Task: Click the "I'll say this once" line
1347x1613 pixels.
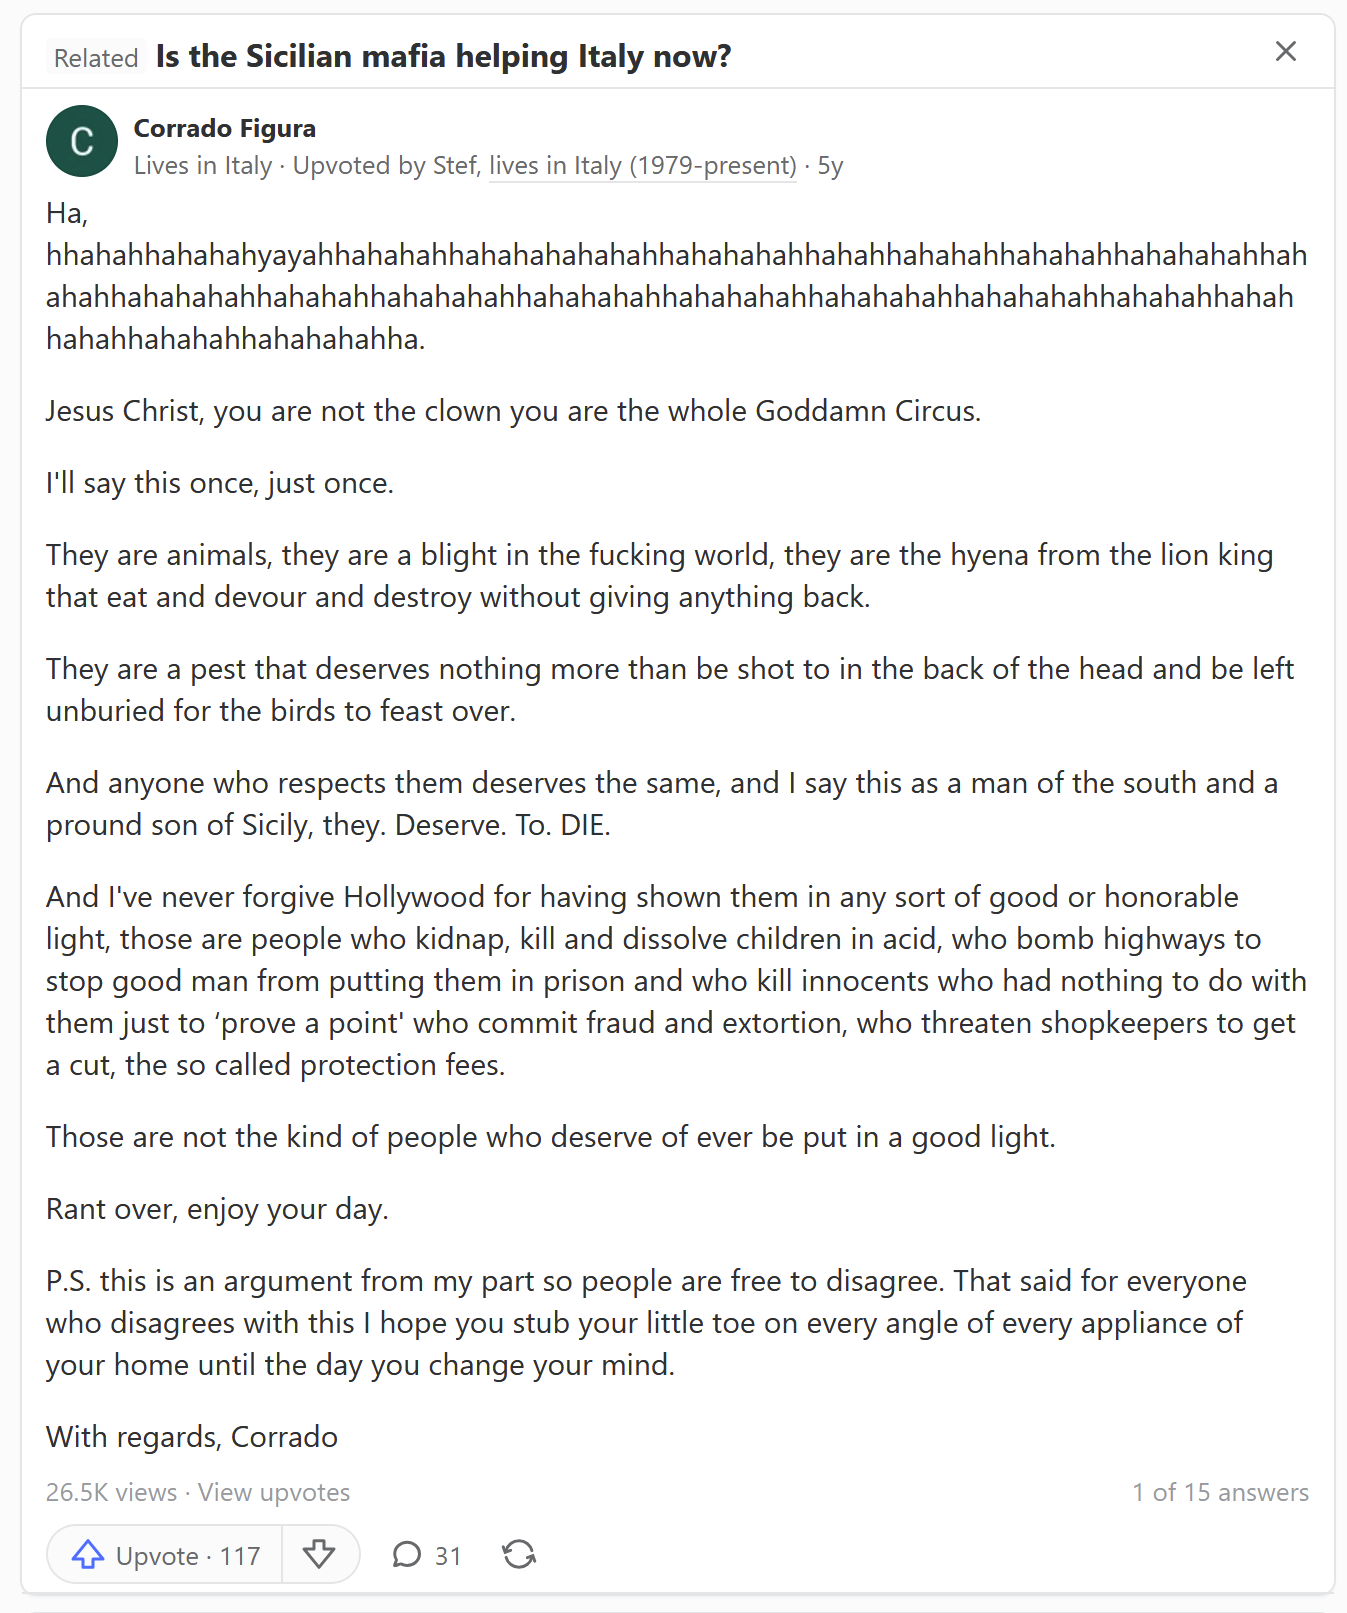Action: click(220, 483)
